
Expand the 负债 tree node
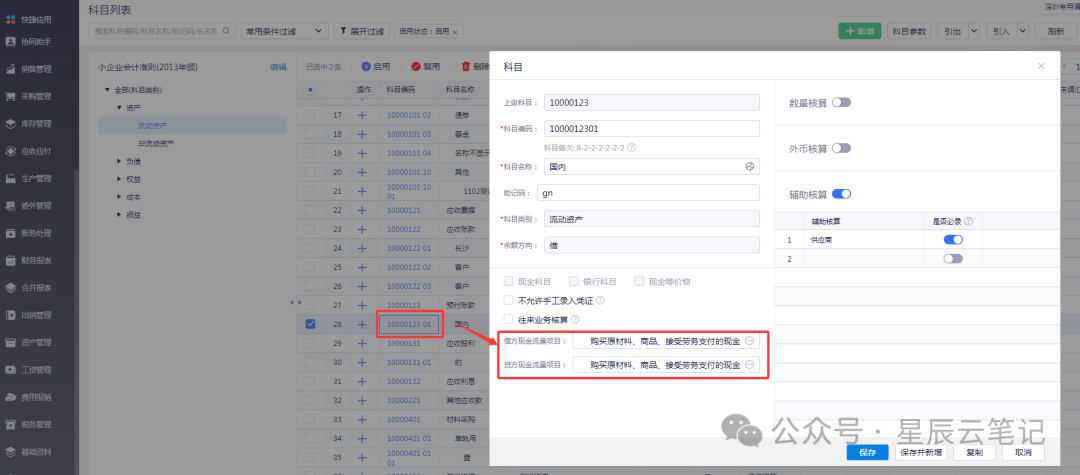click(x=120, y=161)
